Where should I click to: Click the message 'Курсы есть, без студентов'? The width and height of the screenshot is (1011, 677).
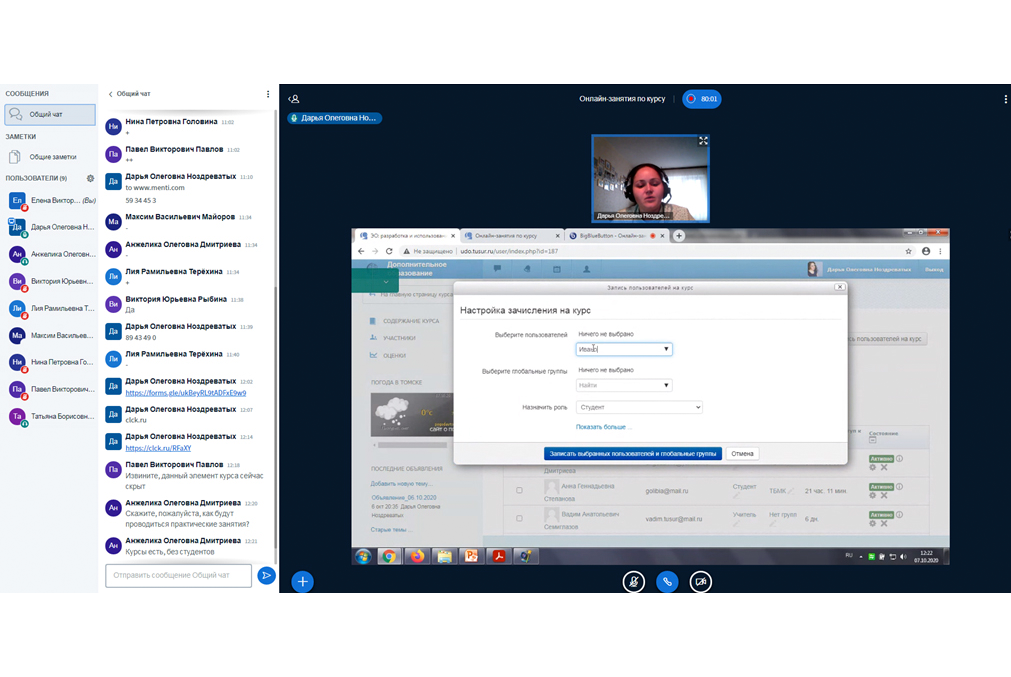170,552
